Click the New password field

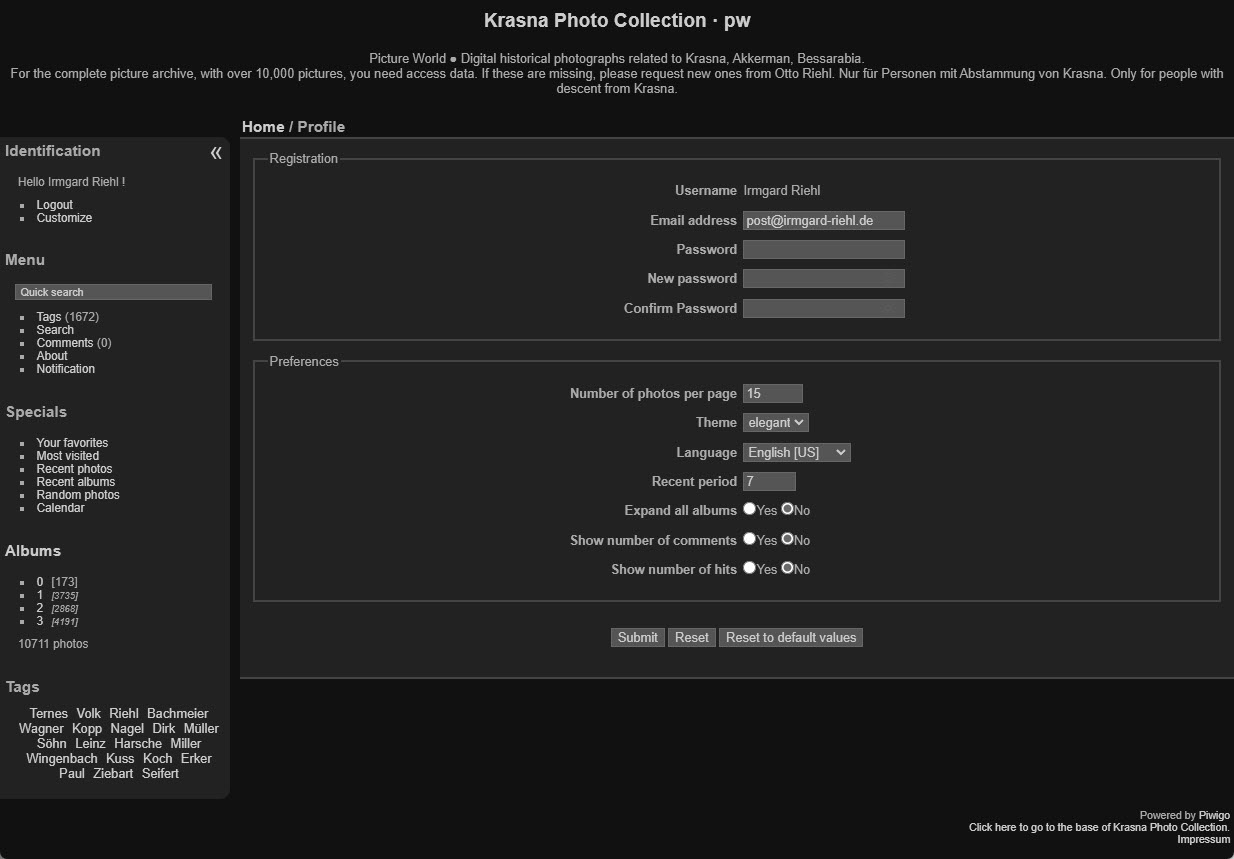[x=824, y=279]
